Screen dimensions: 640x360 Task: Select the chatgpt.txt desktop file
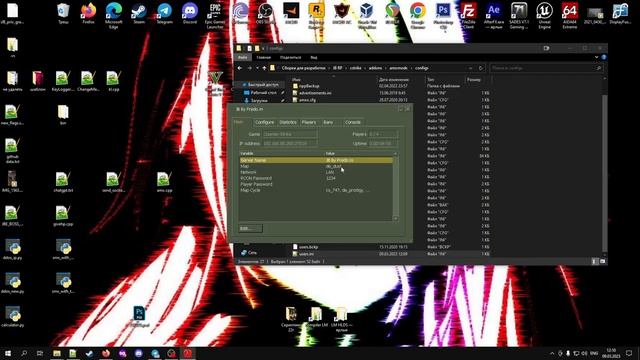pyautogui.click(x=63, y=182)
